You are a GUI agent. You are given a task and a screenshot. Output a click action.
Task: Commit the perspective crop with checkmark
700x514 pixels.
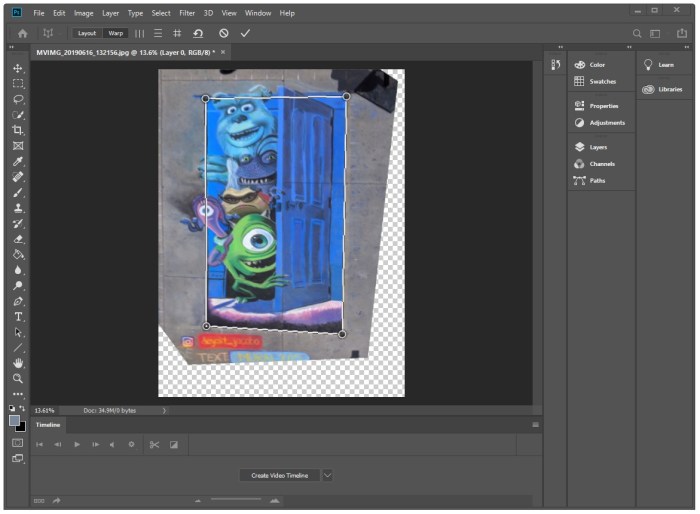[x=245, y=33]
